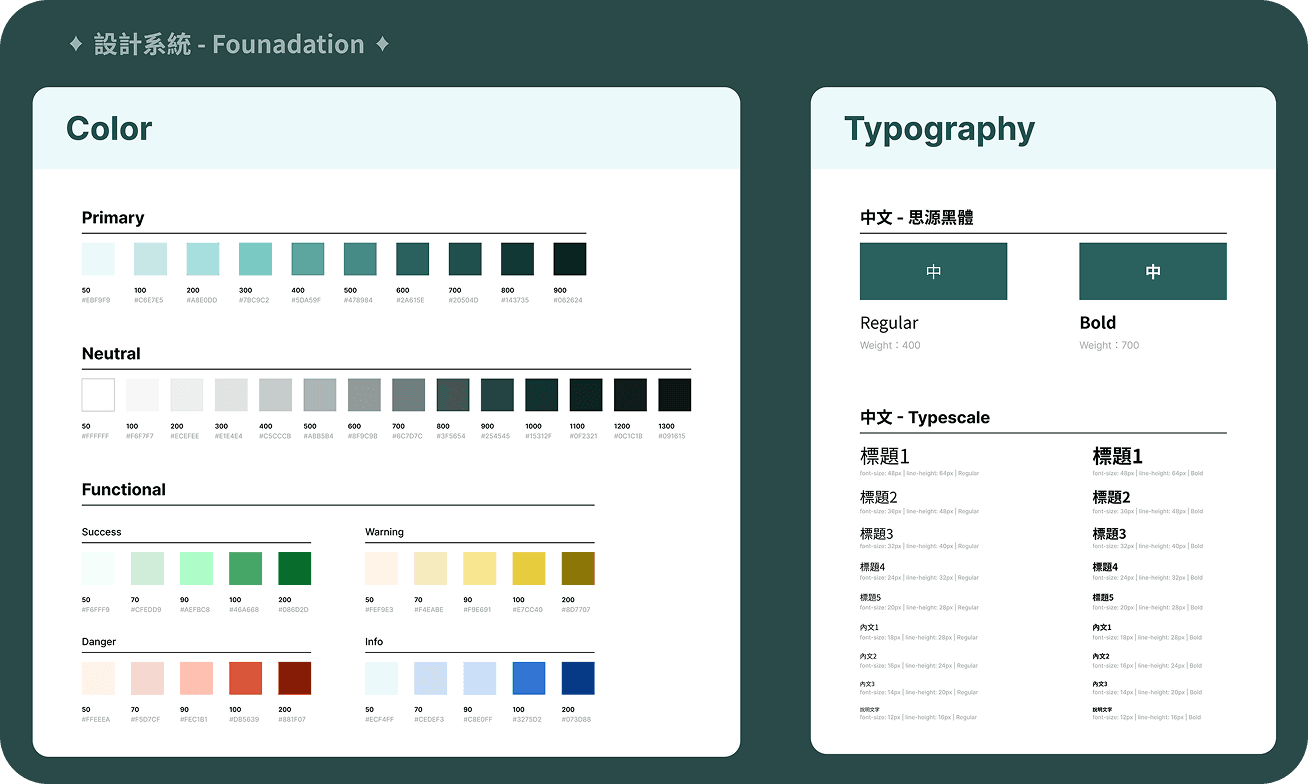This screenshot has width=1308, height=784.
Task: Click the Neutral 500 swatch #ABB5B4
Action: coord(320,395)
